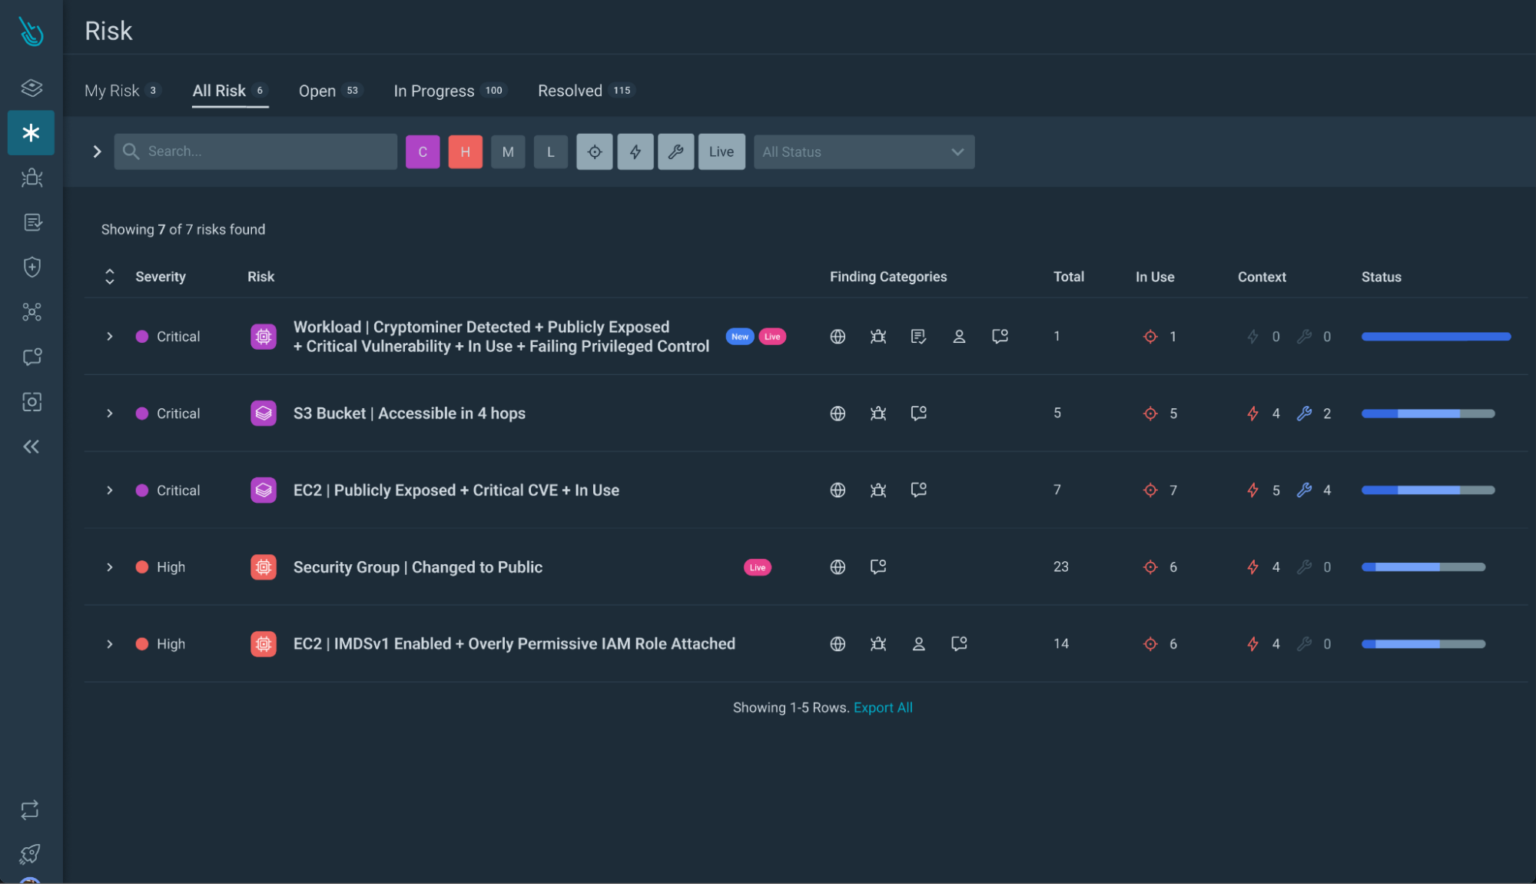
Task: Open the scan frame icon in sidebar
Action: click(x=31, y=401)
